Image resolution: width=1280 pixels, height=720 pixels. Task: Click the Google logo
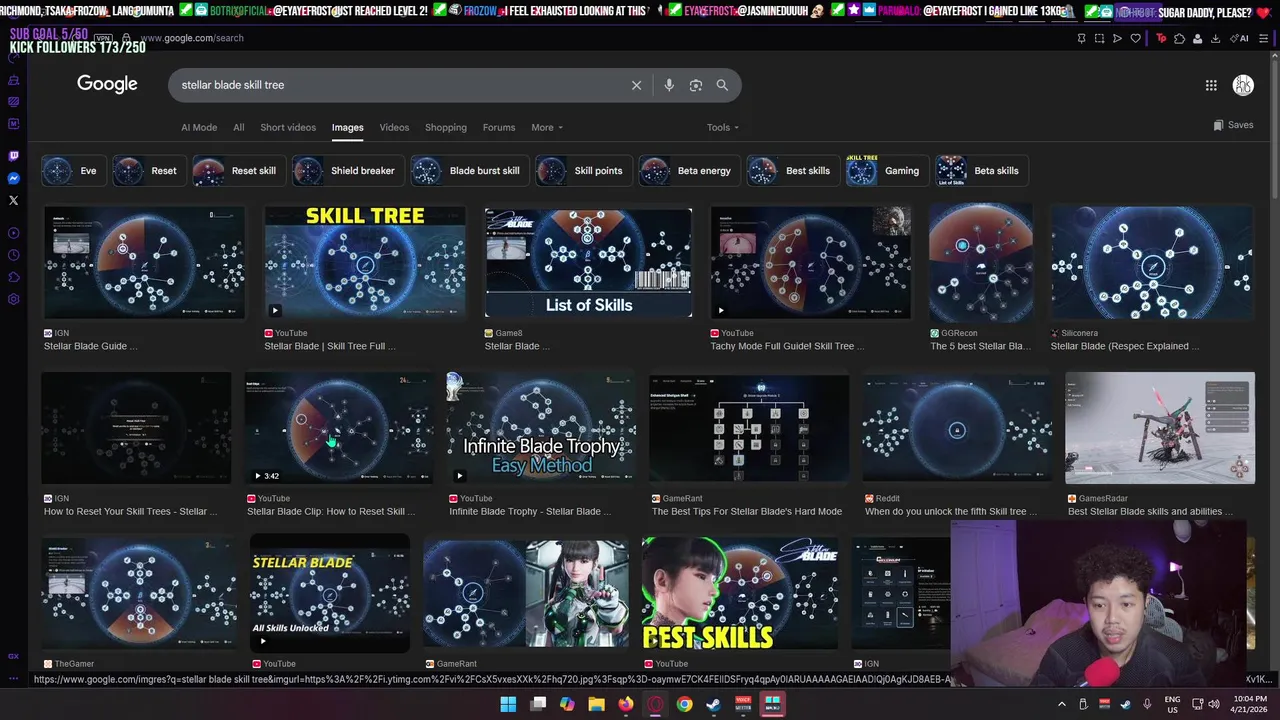(107, 84)
